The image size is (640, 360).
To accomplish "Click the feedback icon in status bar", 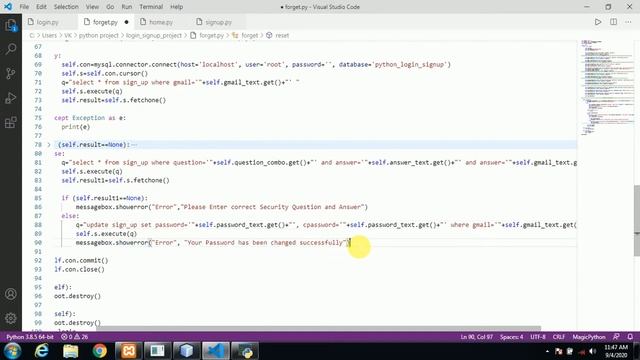I will coord(616,337).
